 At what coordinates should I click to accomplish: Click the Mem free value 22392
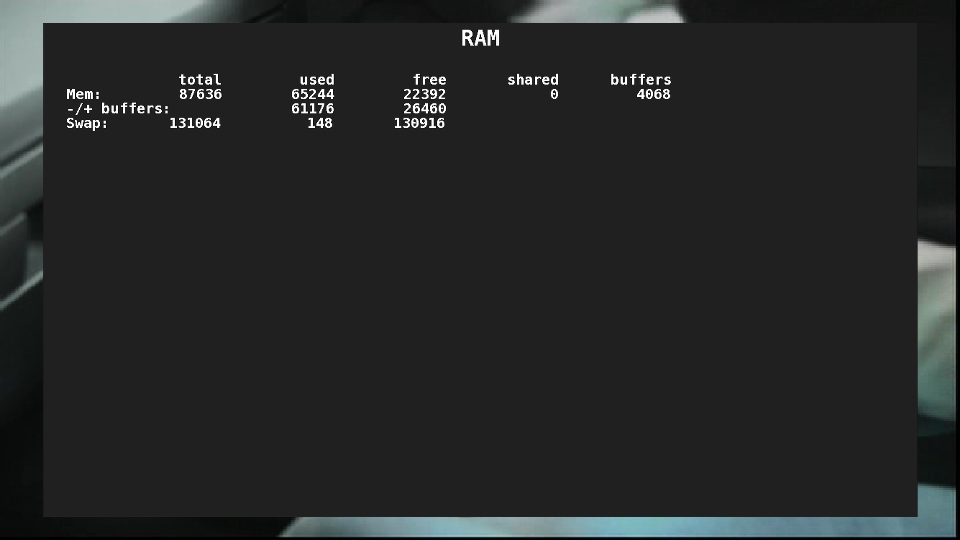(425, 94)
